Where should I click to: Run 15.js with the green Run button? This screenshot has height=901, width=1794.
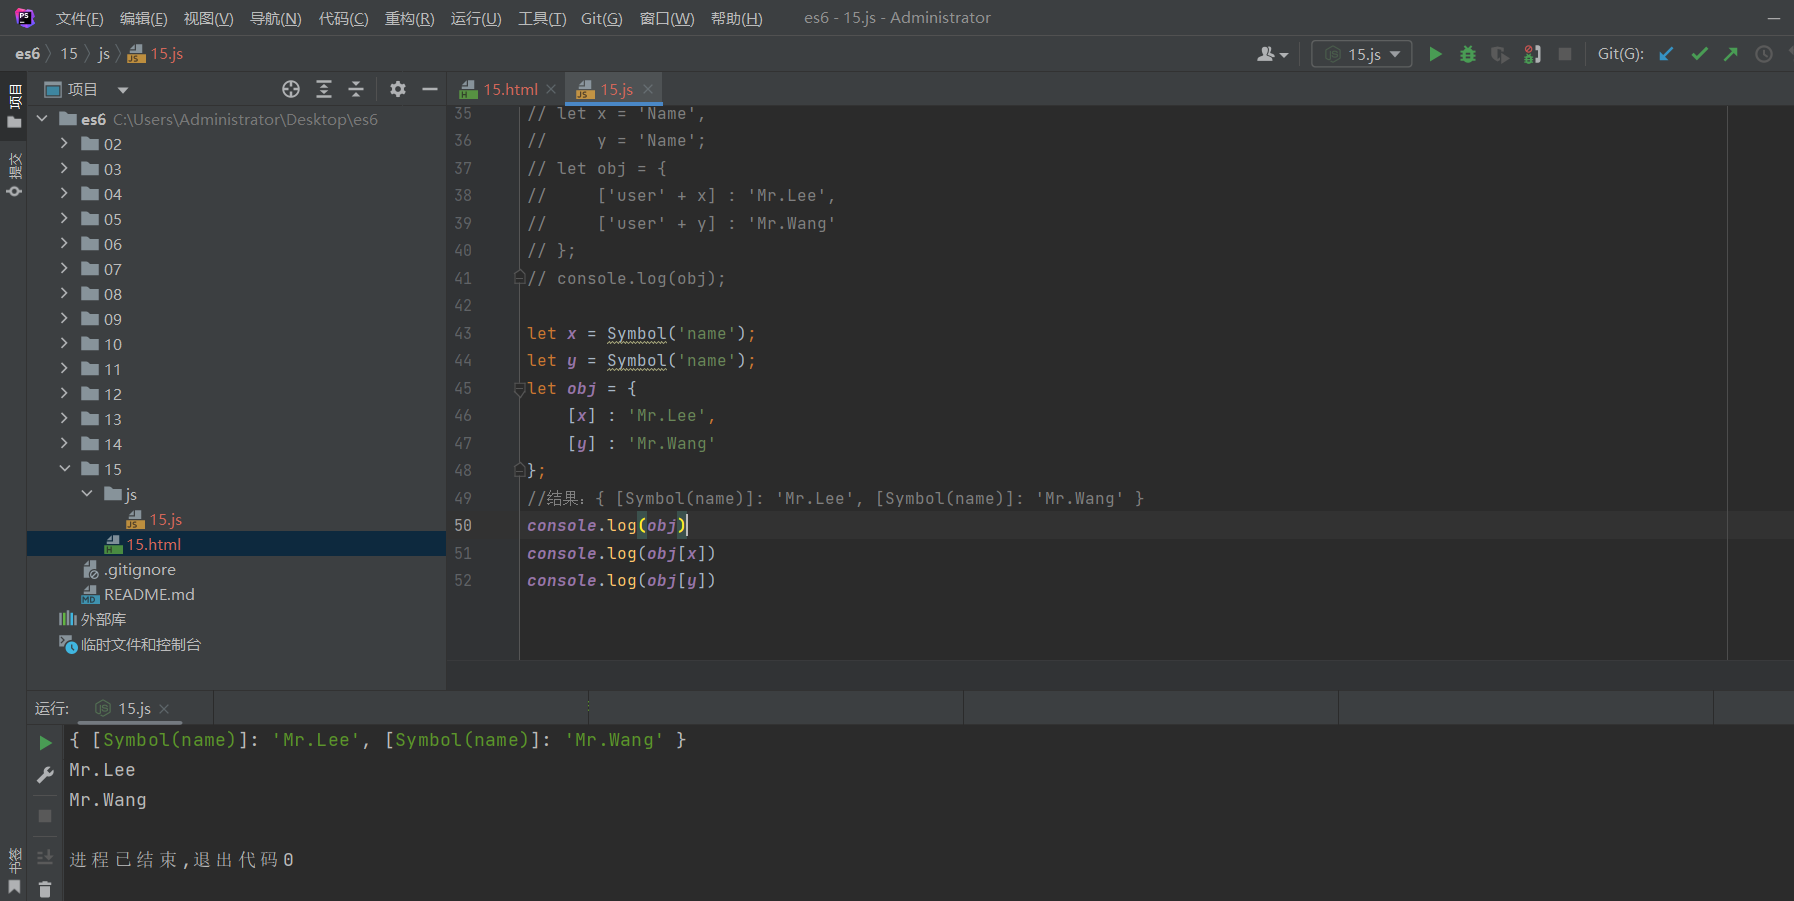[x=1435, y=54]
